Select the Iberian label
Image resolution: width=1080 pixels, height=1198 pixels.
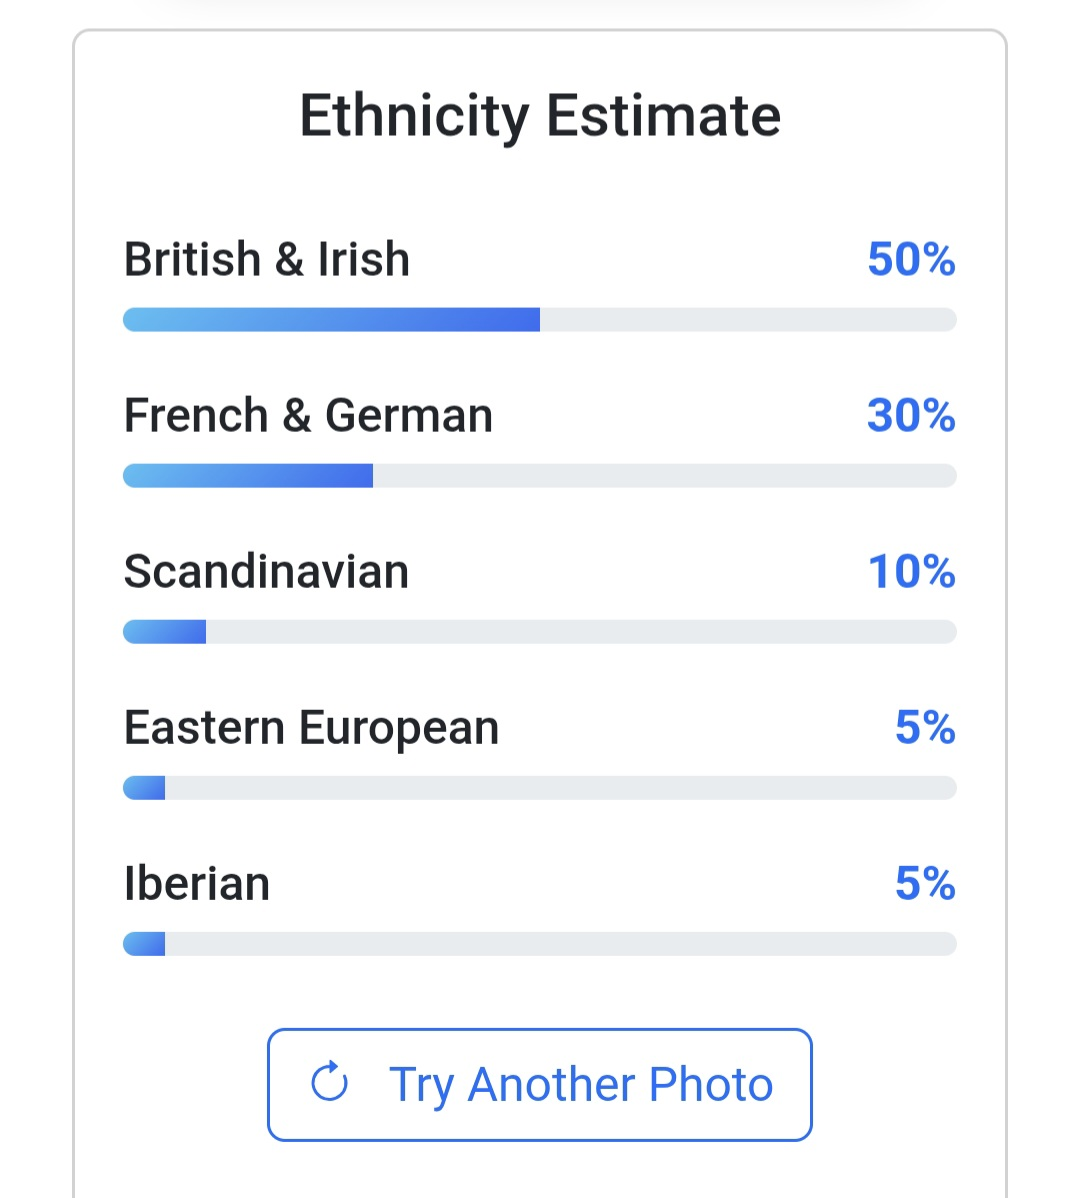tap(197, 884)
